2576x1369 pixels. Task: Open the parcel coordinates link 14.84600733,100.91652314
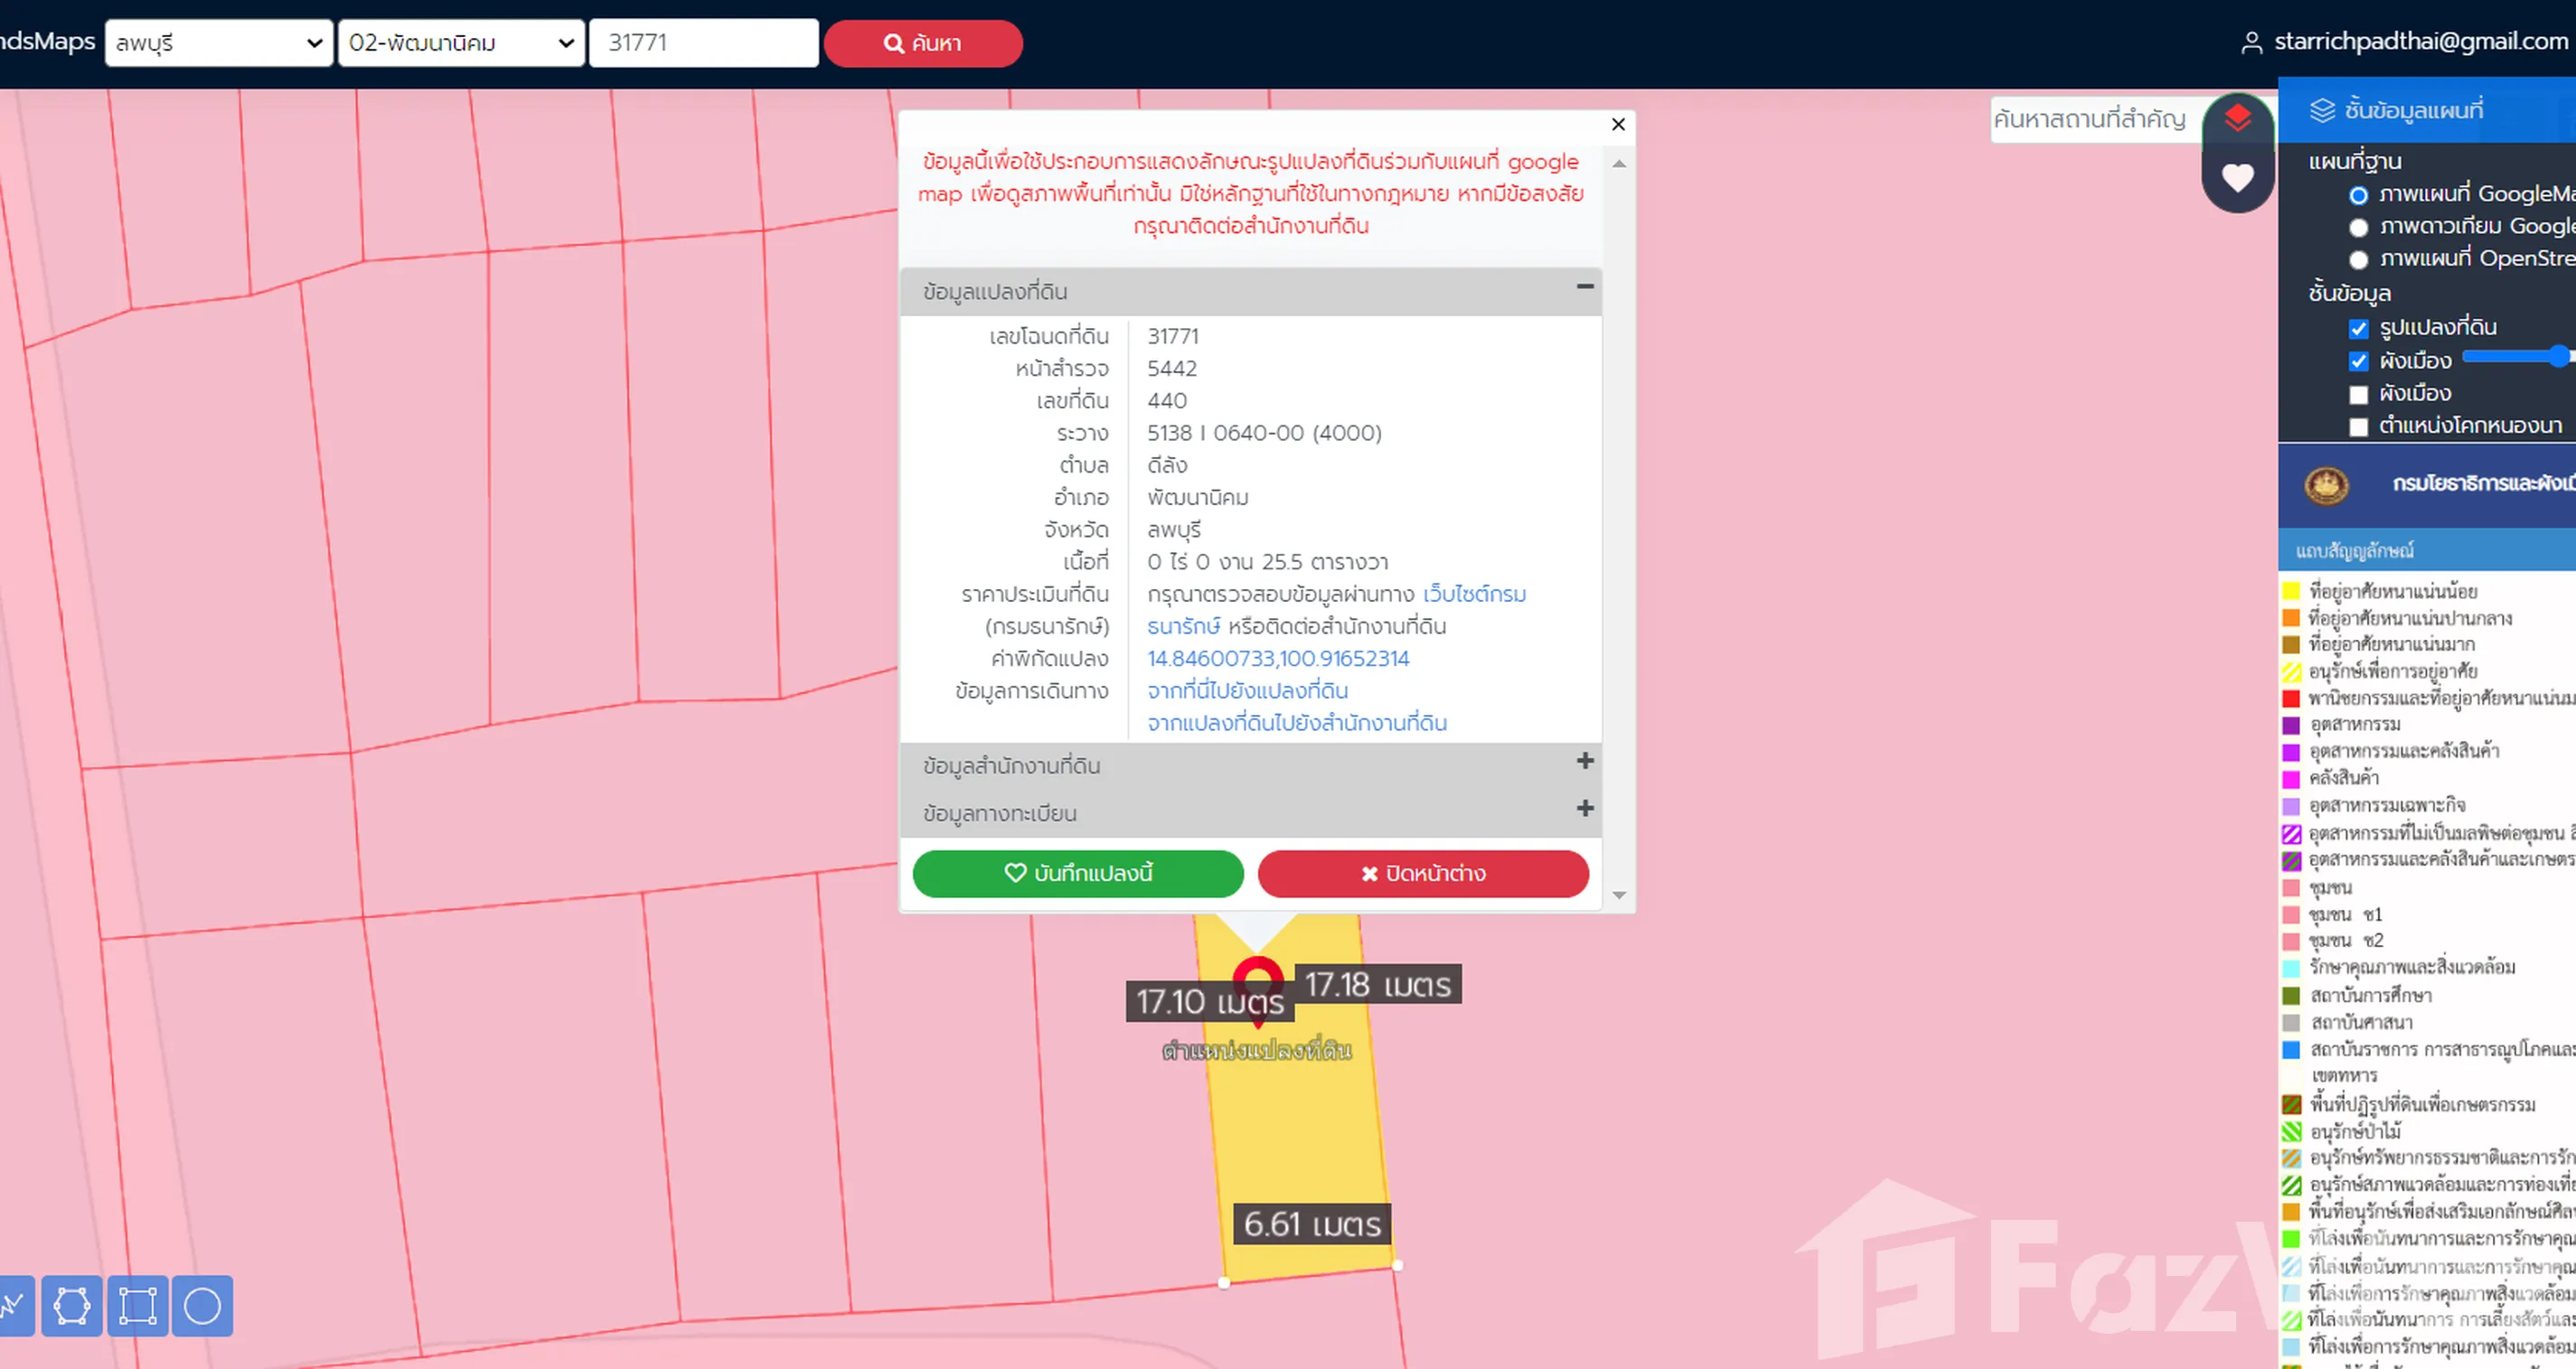(x=1278, y=659)
